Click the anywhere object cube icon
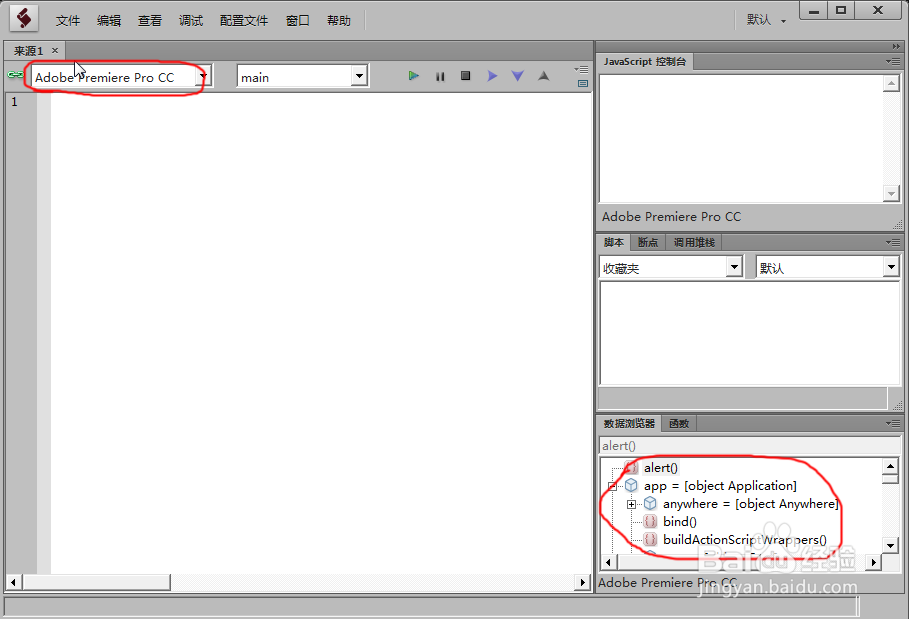Screen dimensions: 909x619 pos(650,504)
